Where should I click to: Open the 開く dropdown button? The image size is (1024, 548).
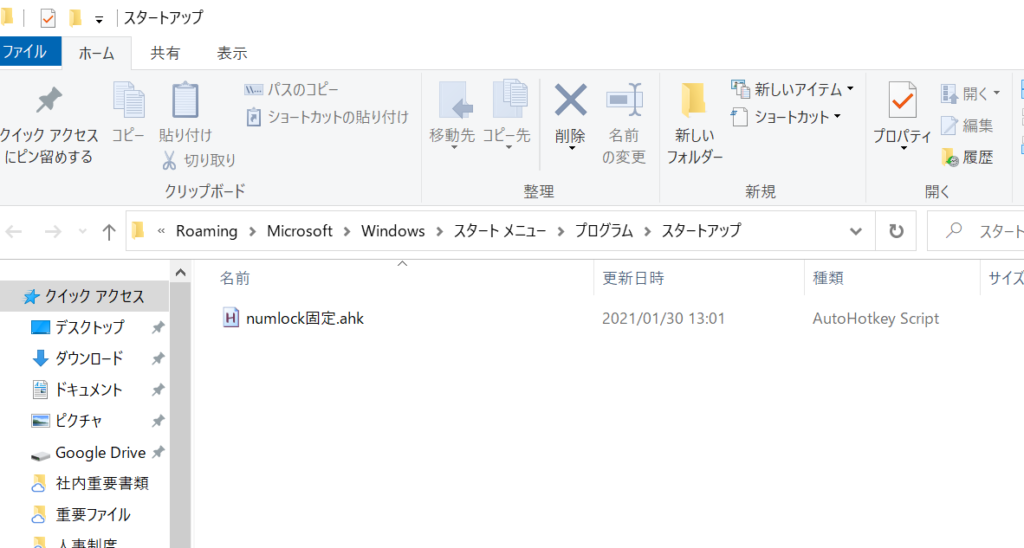click(970, 93)
